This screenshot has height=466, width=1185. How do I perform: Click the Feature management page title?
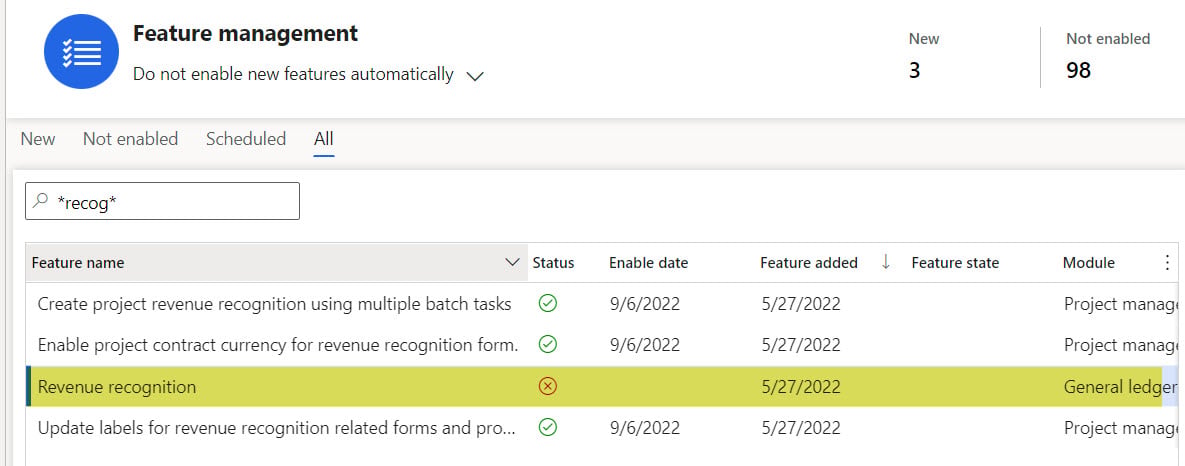pyautogui.click(x=246, y=33)
